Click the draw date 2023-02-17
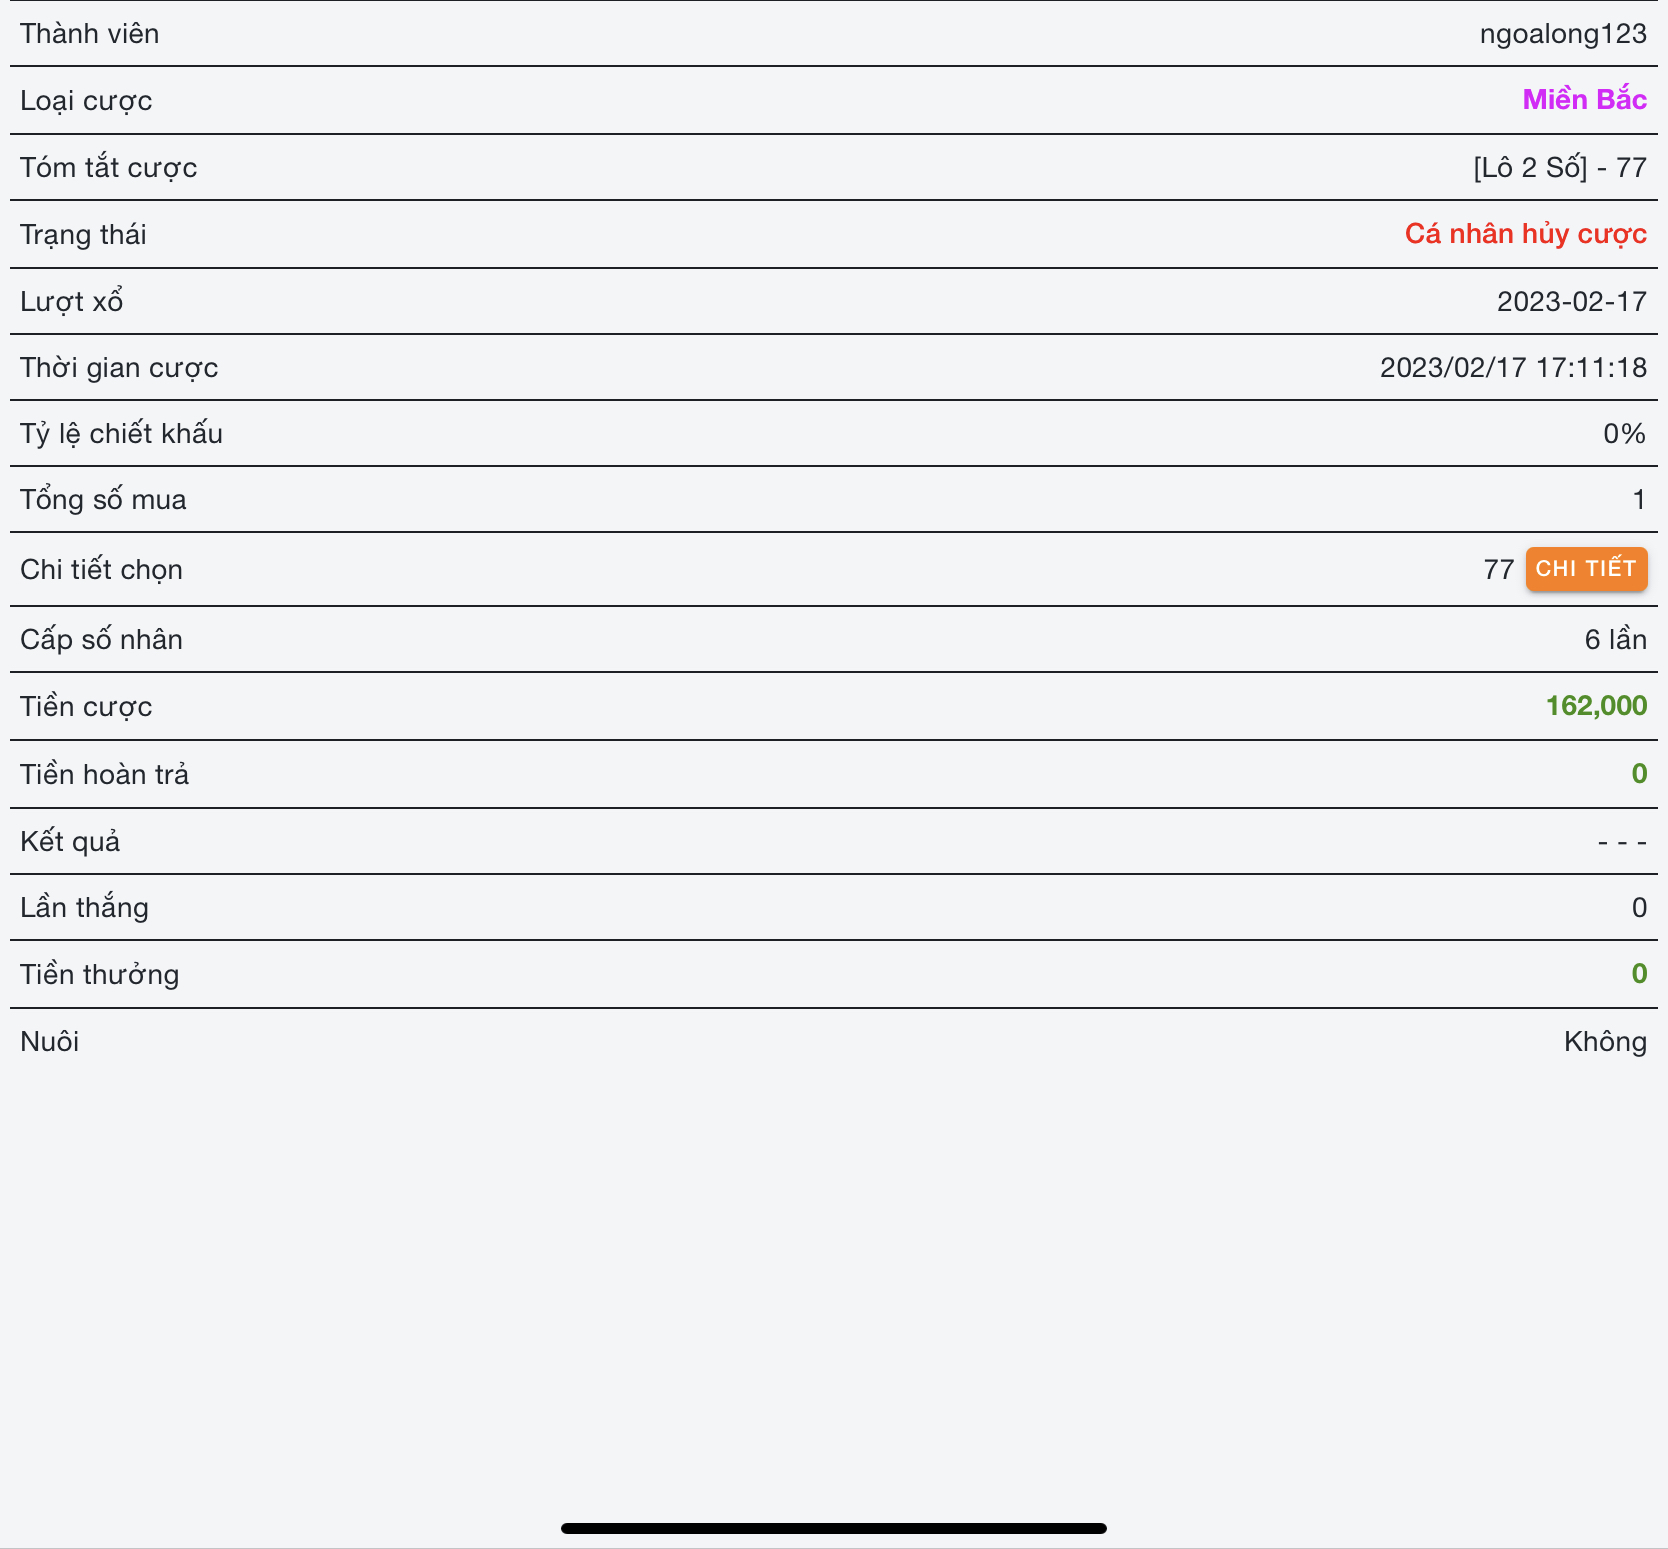 [x=1571, y=301]
